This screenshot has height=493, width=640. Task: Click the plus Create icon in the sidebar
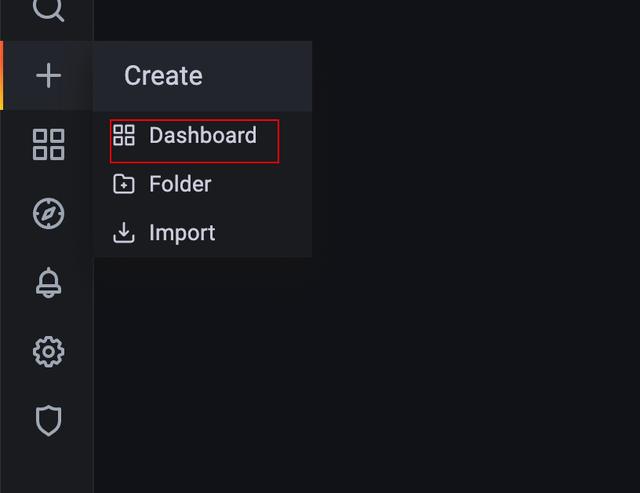point(49,76)
